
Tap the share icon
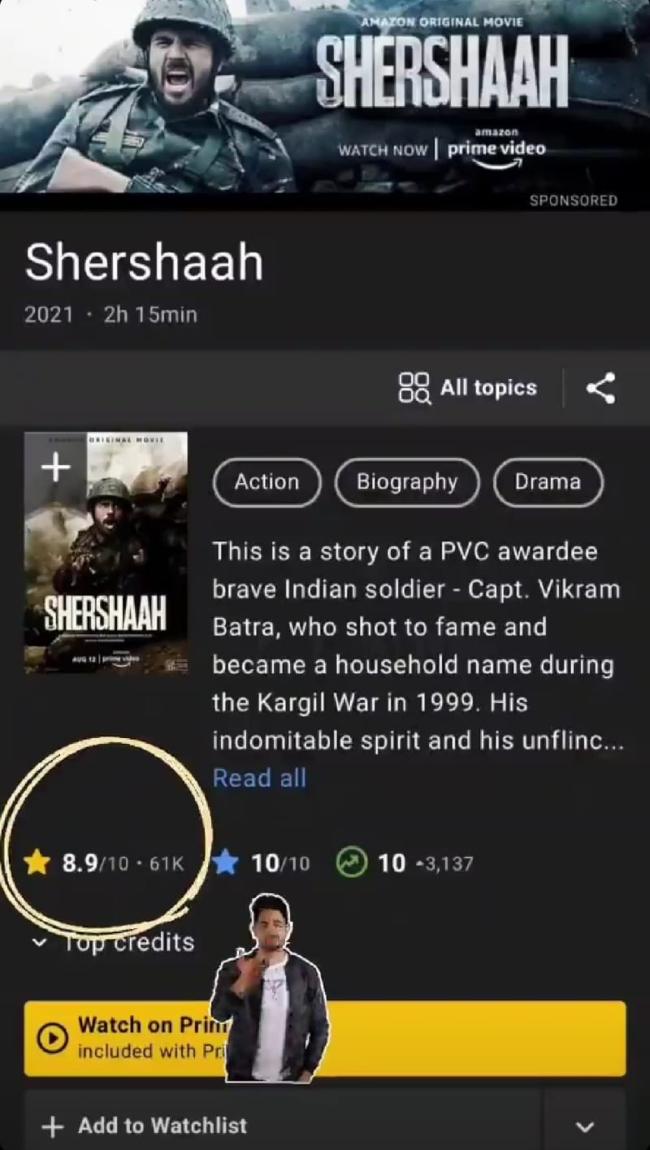[x=601, y=388]
